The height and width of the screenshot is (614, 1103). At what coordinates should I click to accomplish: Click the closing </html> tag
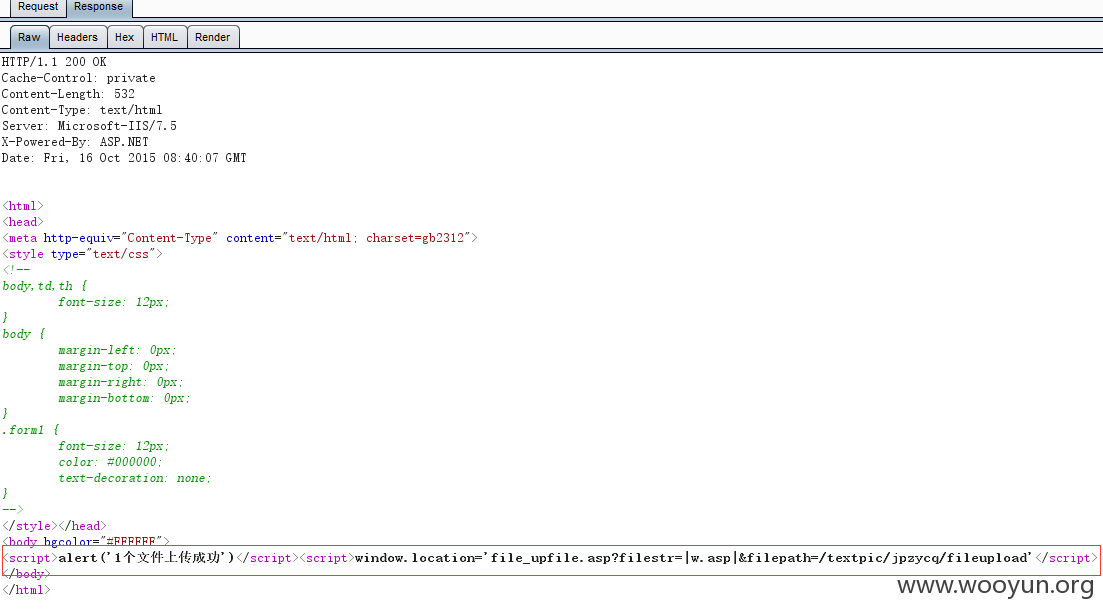(x=27, y=590)
